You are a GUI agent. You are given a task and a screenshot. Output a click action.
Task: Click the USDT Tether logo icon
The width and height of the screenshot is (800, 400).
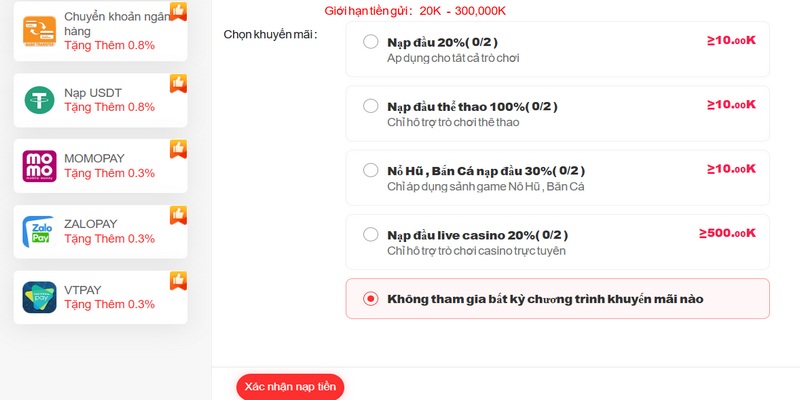[x=39, y=99]
